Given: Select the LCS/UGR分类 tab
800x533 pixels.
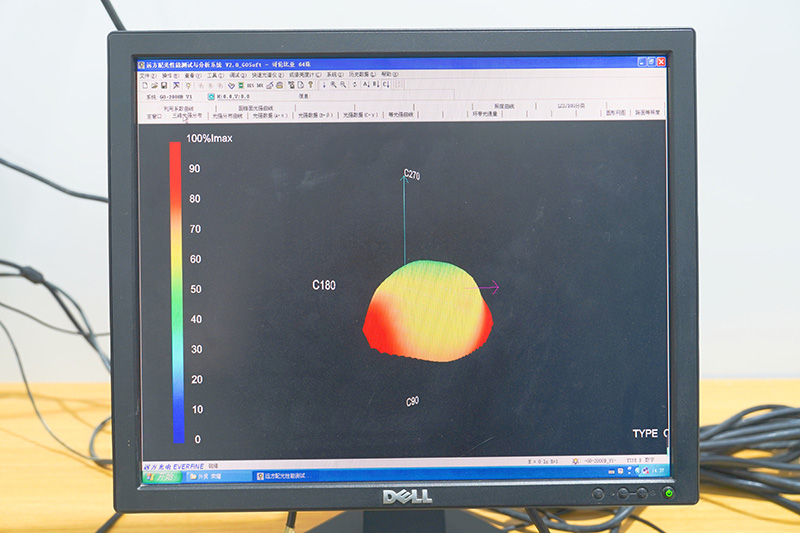Looking at the screenshot, I should pyautogui.click(x=571, y=106).
